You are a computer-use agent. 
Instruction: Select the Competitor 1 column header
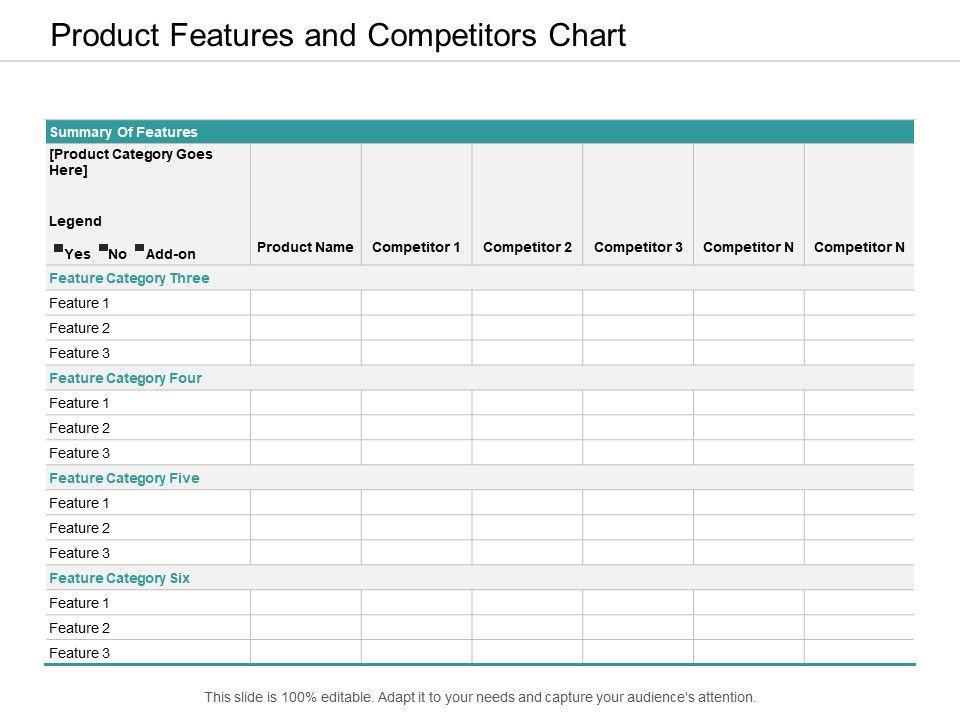pos(416,247)
